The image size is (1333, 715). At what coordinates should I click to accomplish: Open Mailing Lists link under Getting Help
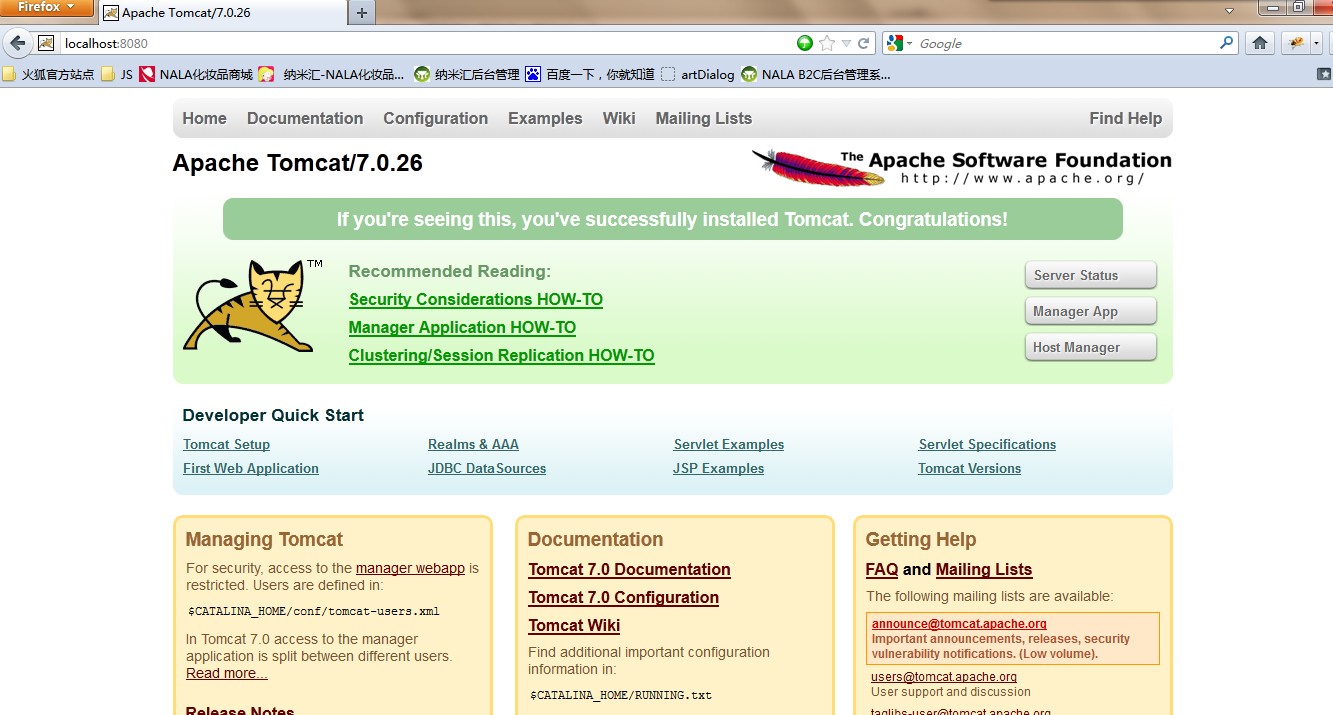pyautogui.click(x=984, y=570)
